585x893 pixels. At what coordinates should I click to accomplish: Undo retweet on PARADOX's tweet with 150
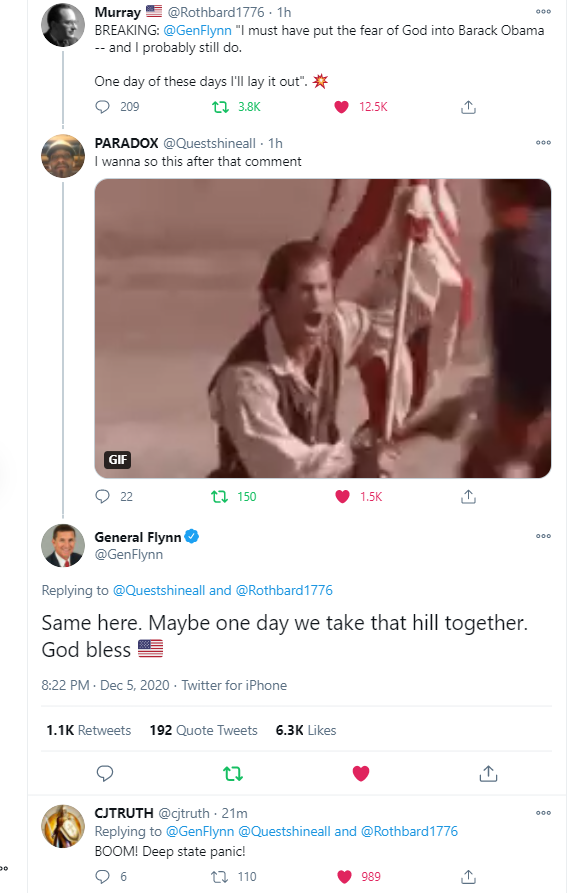[x=220, y=497]
